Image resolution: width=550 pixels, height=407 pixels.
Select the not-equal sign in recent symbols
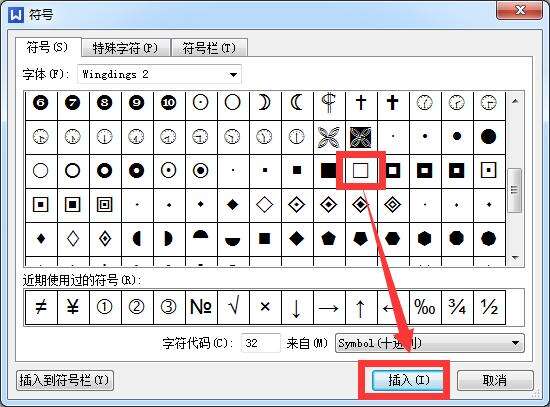pyautogui.click(x=41, y=307)
